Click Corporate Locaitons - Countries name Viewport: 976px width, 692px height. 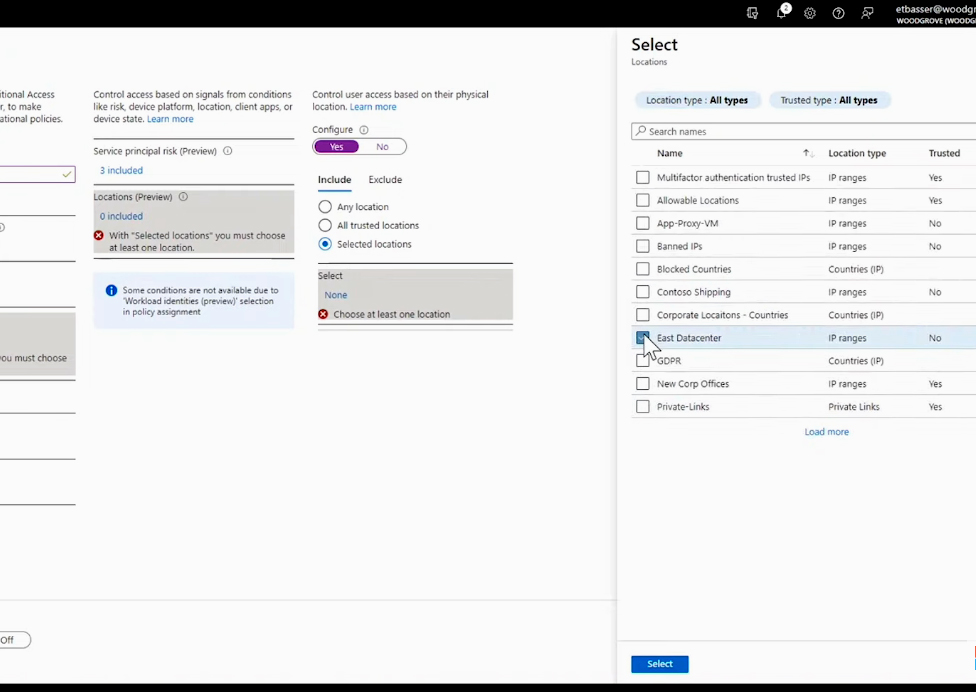pyautogui.click(x=722, y=315)
